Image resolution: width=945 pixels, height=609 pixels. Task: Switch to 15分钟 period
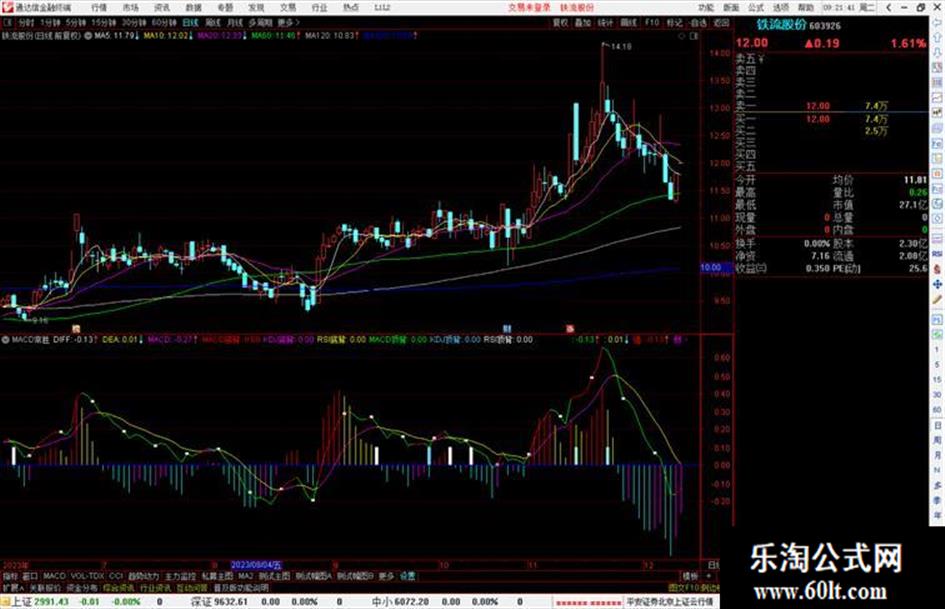[103, 22]
